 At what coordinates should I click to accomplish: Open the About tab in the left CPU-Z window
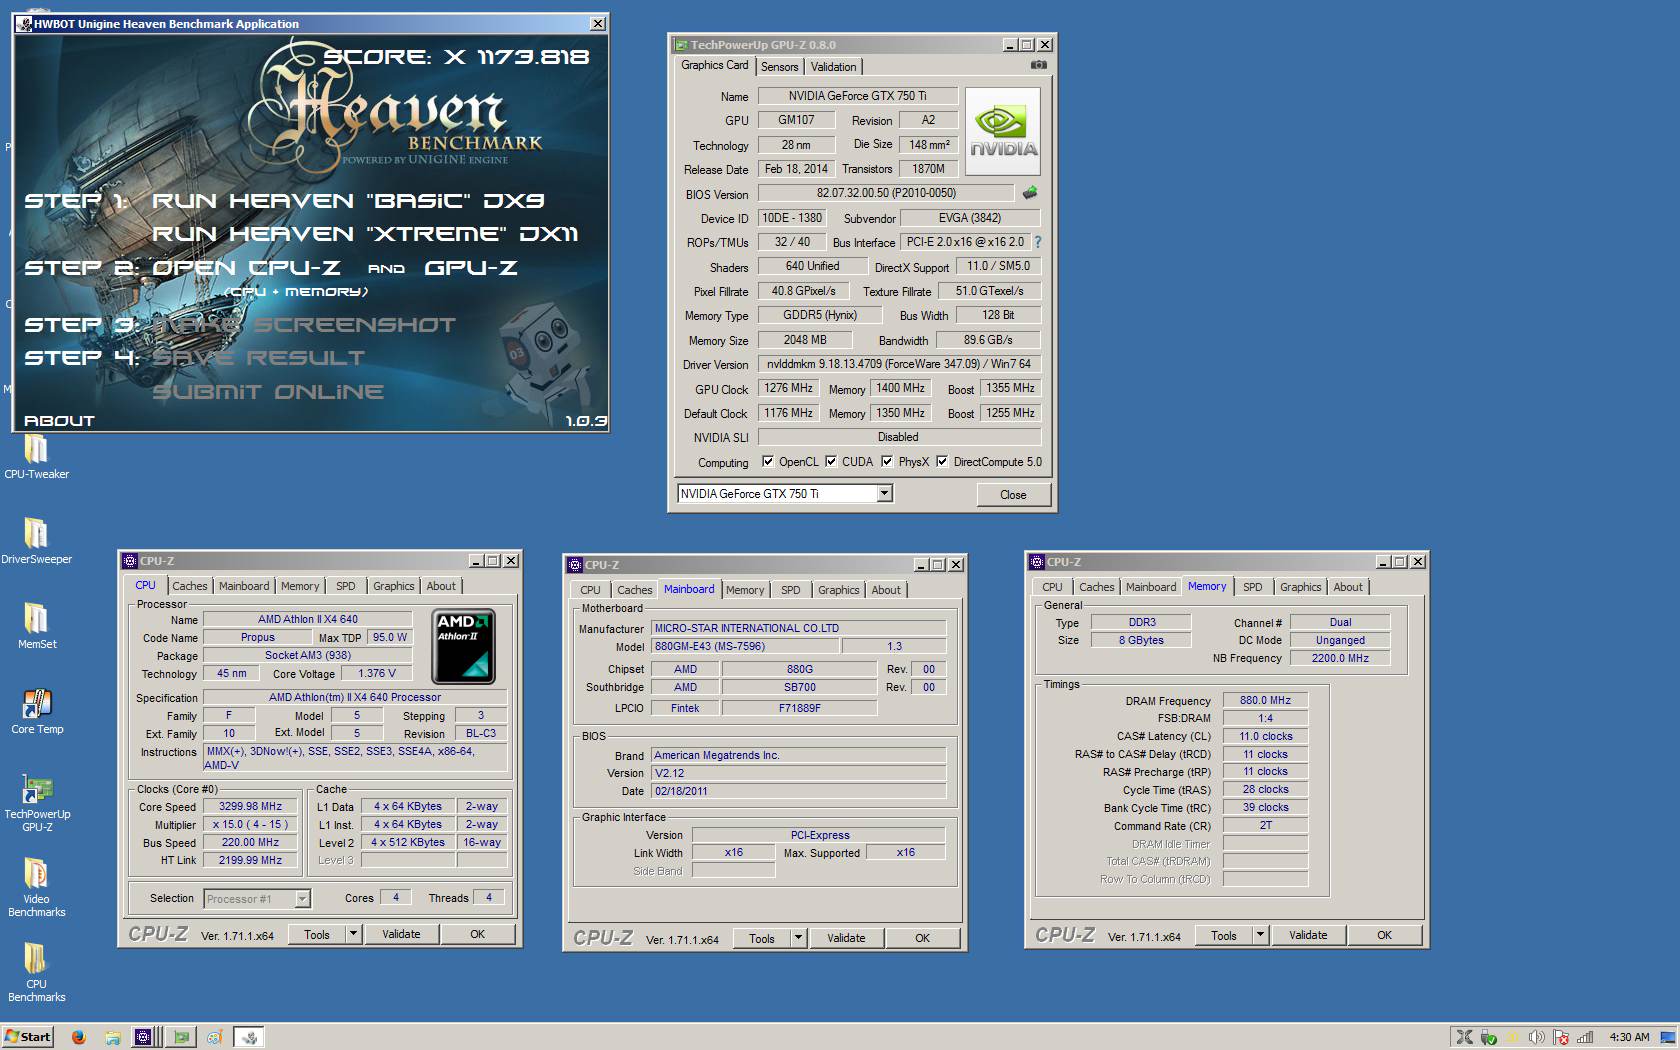[x=441, y=586]
